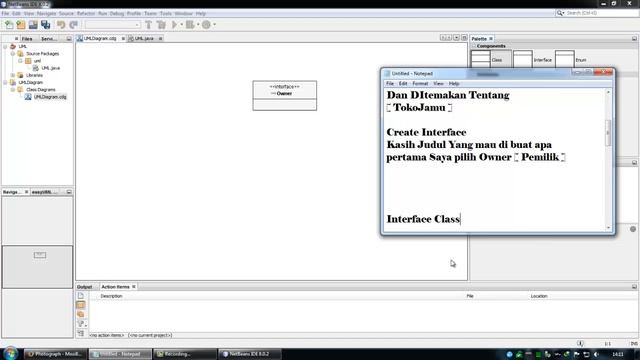640x360 pixels.
Task: Click the group tree icon in Action Items
Action: pyautogui.click(x=81, y=333)
